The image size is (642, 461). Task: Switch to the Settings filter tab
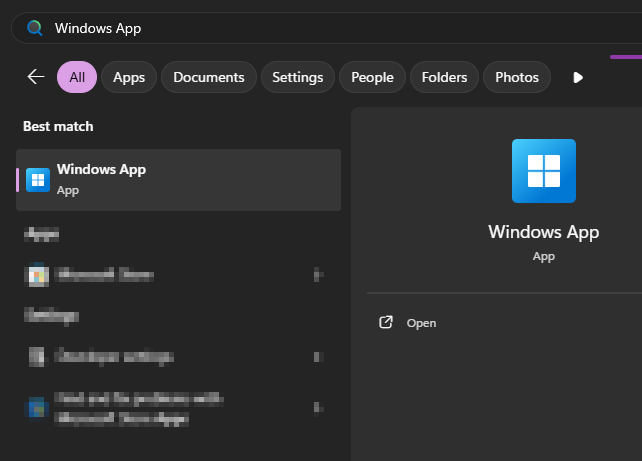click(x=297, y=77)
